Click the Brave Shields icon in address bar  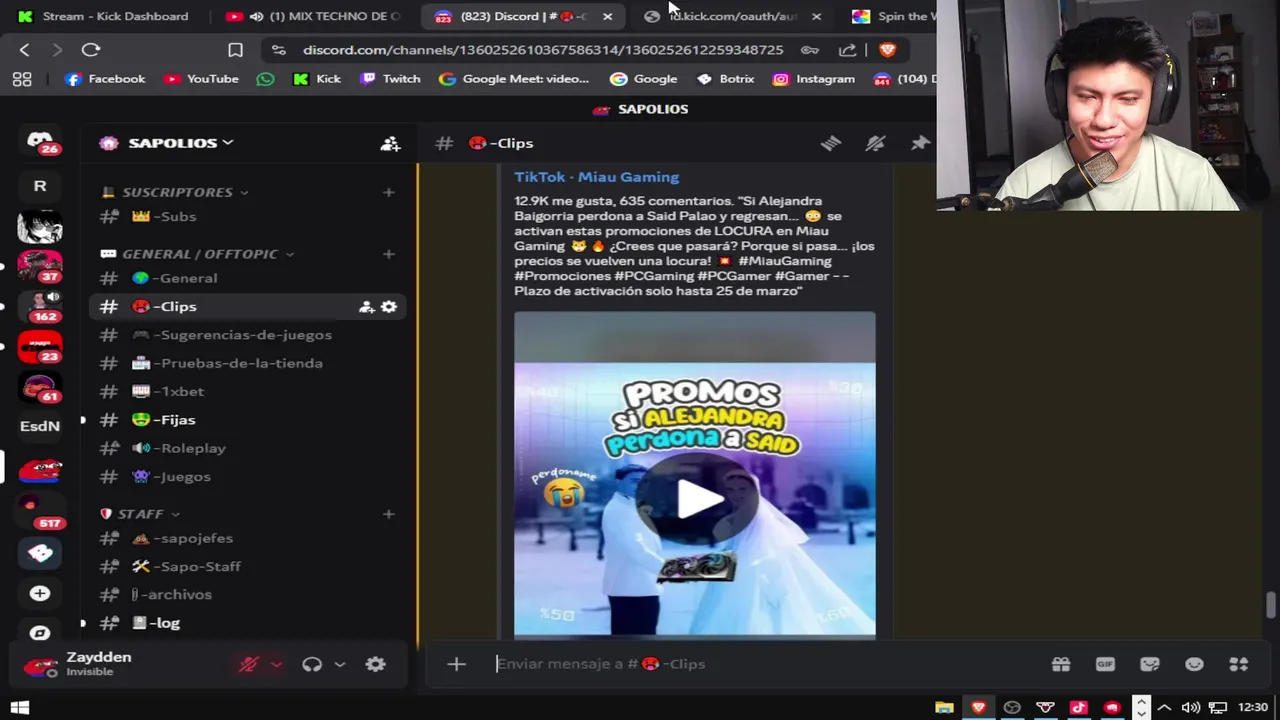click(x=887, y=49)
